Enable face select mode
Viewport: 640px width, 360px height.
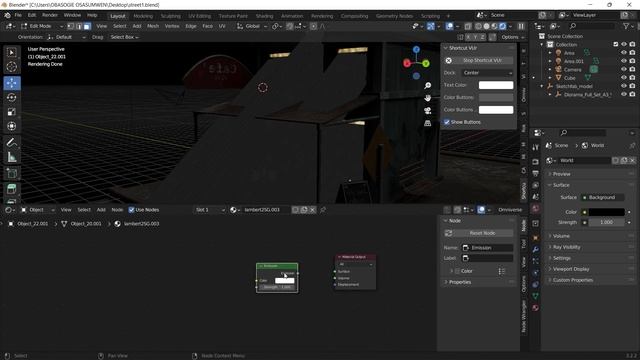tap(87, 26)
